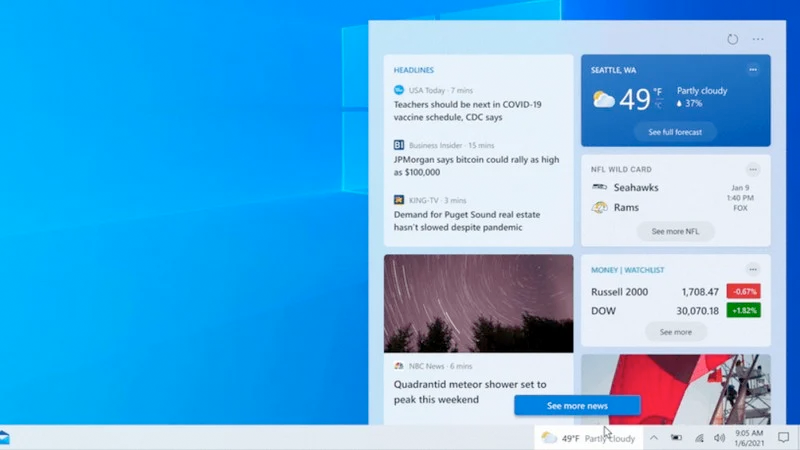Image resolution: width=800 pixels, height=450 pixels.
Task: Open the JPMorgan bitcoin rally headline
Action: click(476, 165)
